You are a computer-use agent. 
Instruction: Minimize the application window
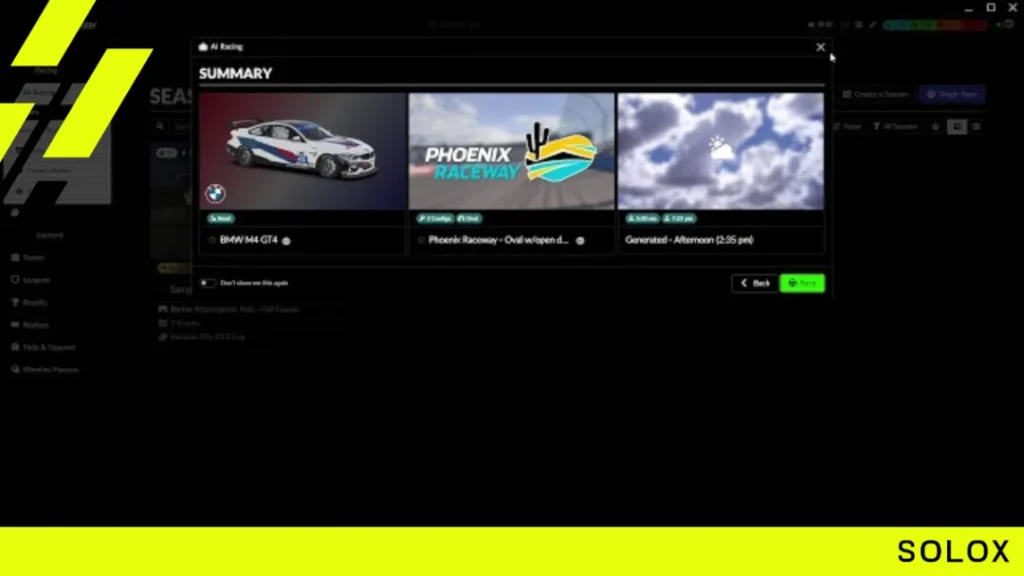[968, 8]
